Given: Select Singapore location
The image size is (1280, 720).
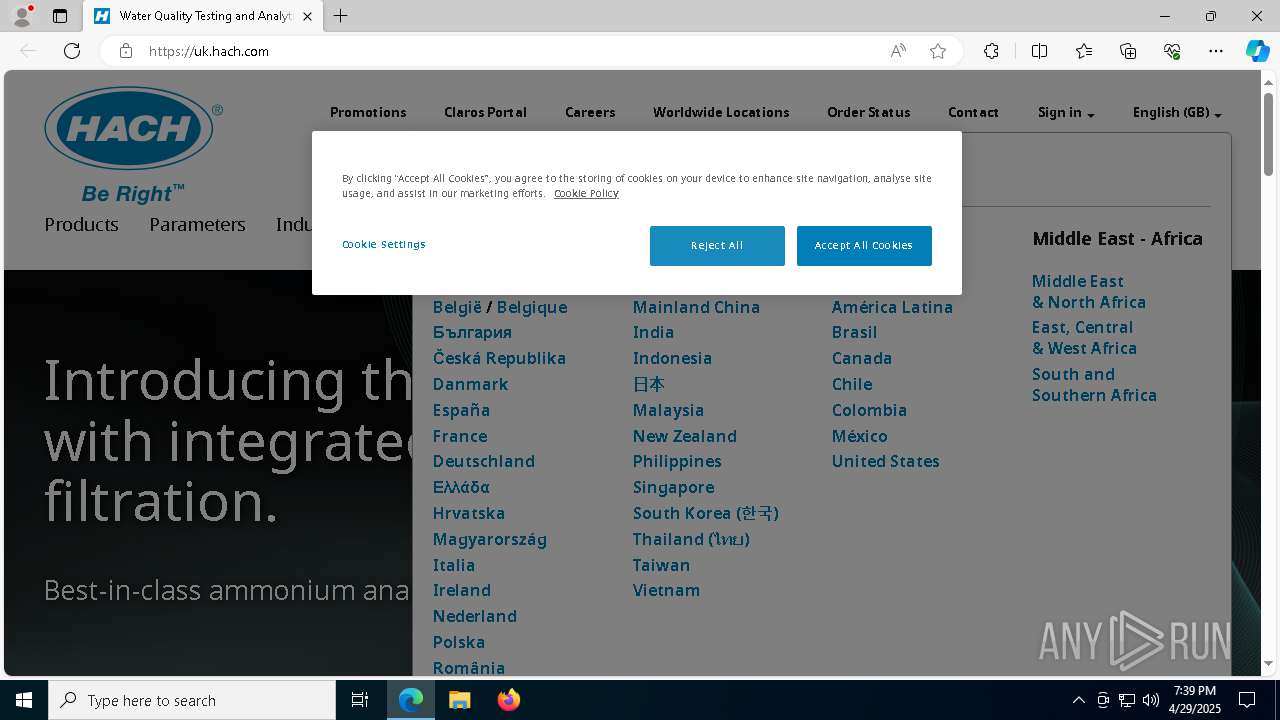Looking at the screenshot, I should click(x=673, y=487).
